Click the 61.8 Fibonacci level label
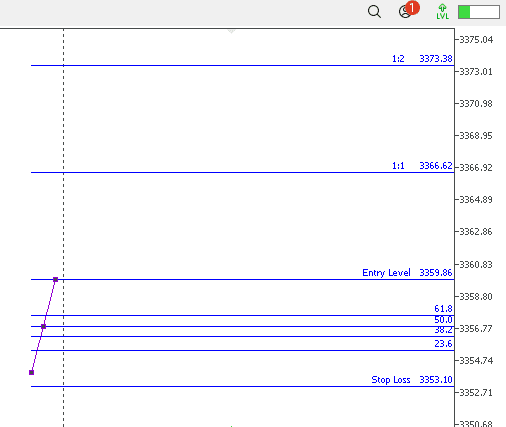Viewport: 506px width, 427px height. coord(443,309)
